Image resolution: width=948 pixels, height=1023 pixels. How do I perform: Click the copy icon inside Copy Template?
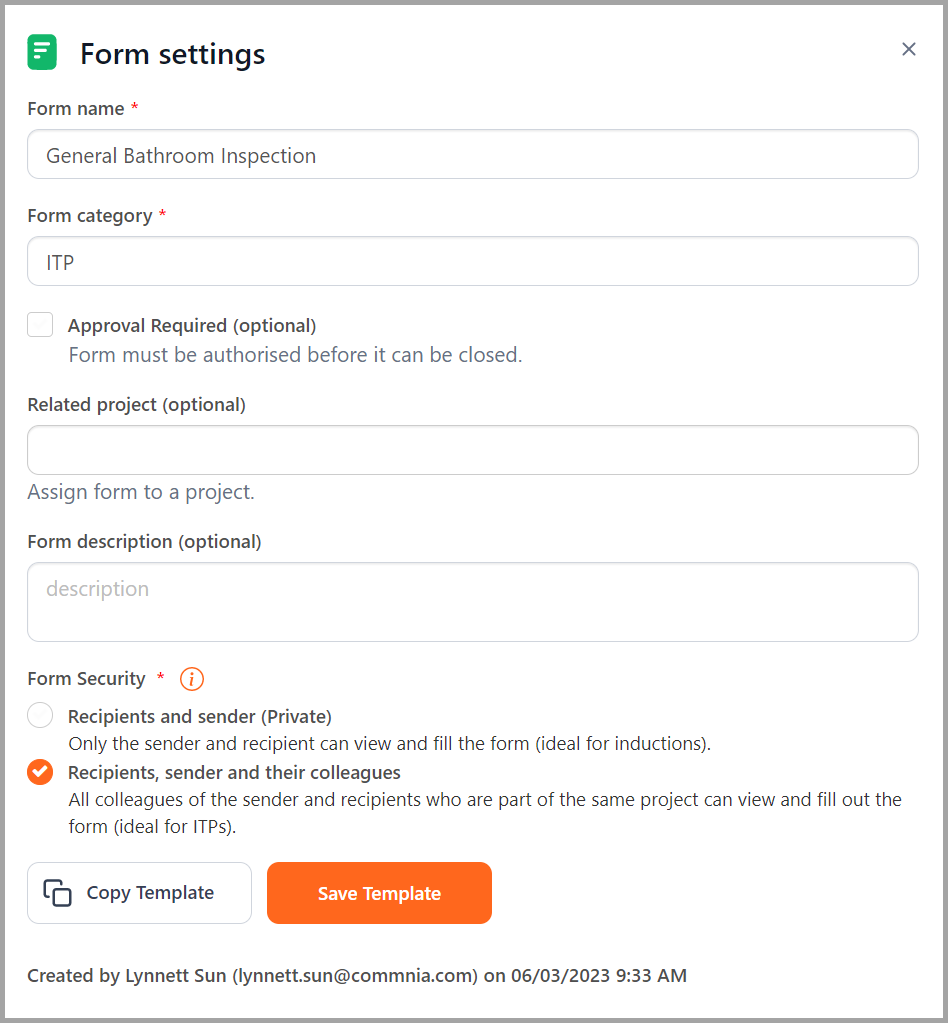pyautogui.click(x=58, y=892)
